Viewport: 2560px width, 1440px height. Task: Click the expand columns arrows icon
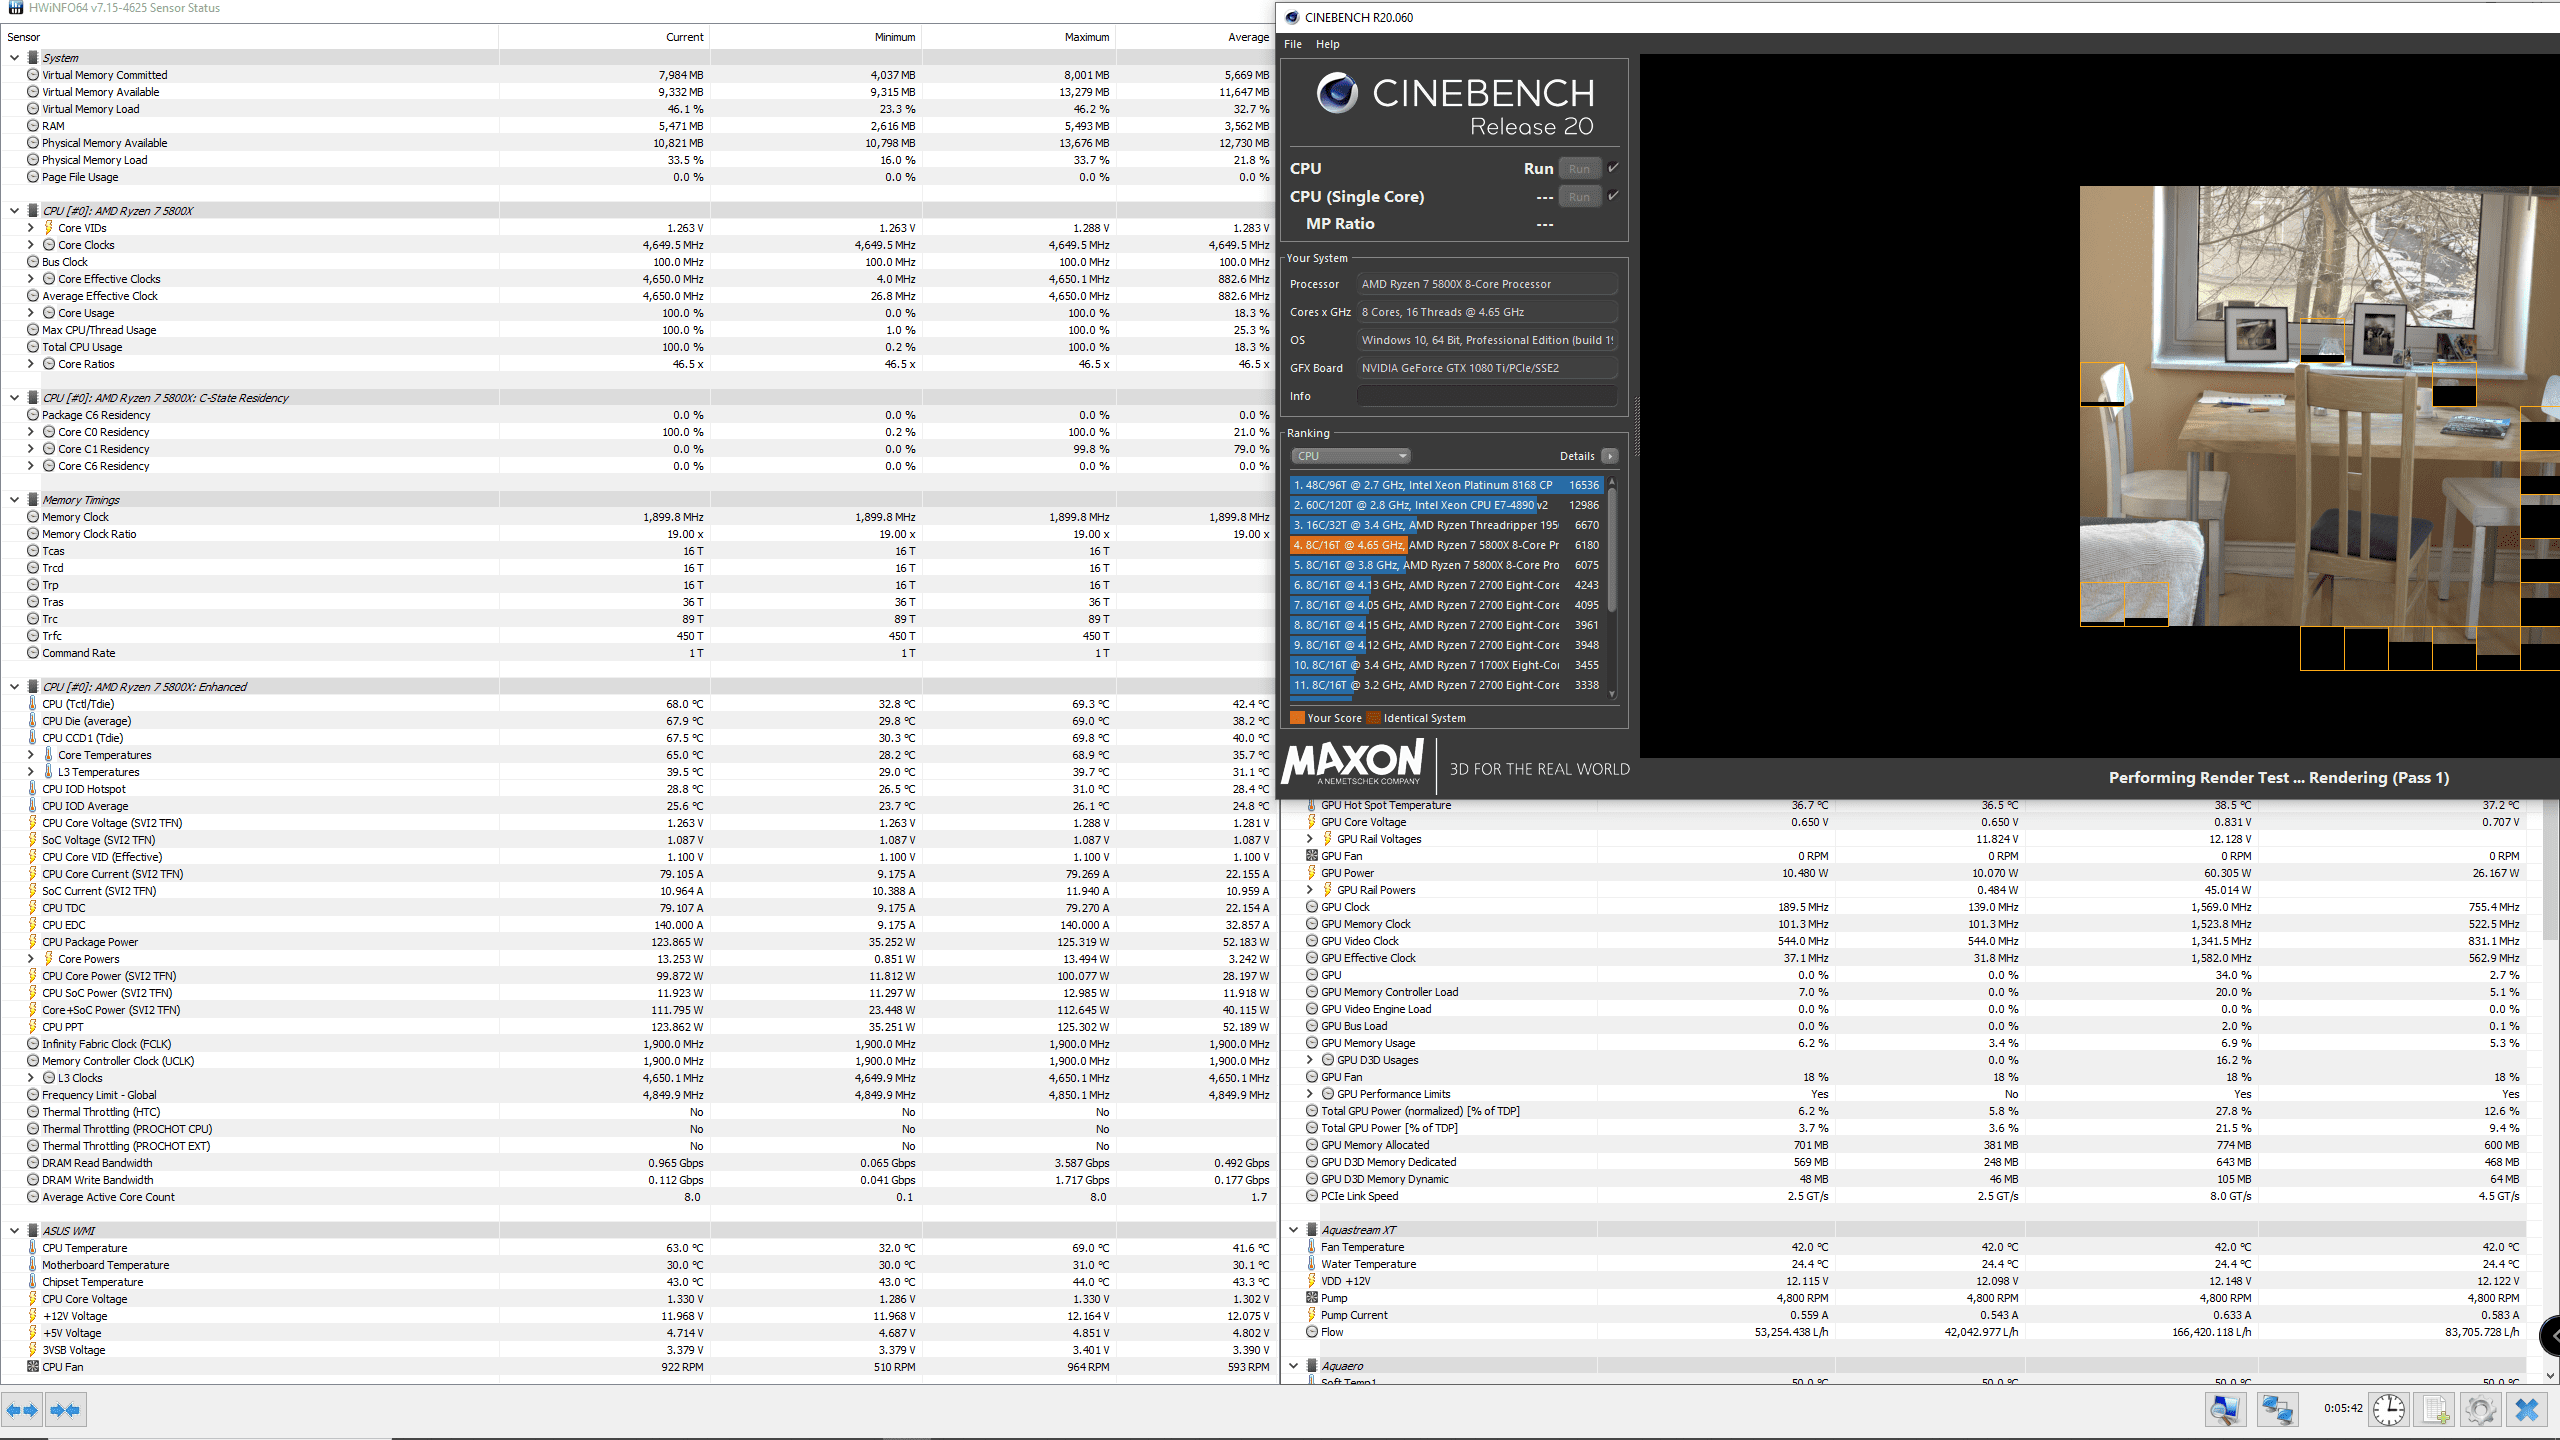[22, 1410]
